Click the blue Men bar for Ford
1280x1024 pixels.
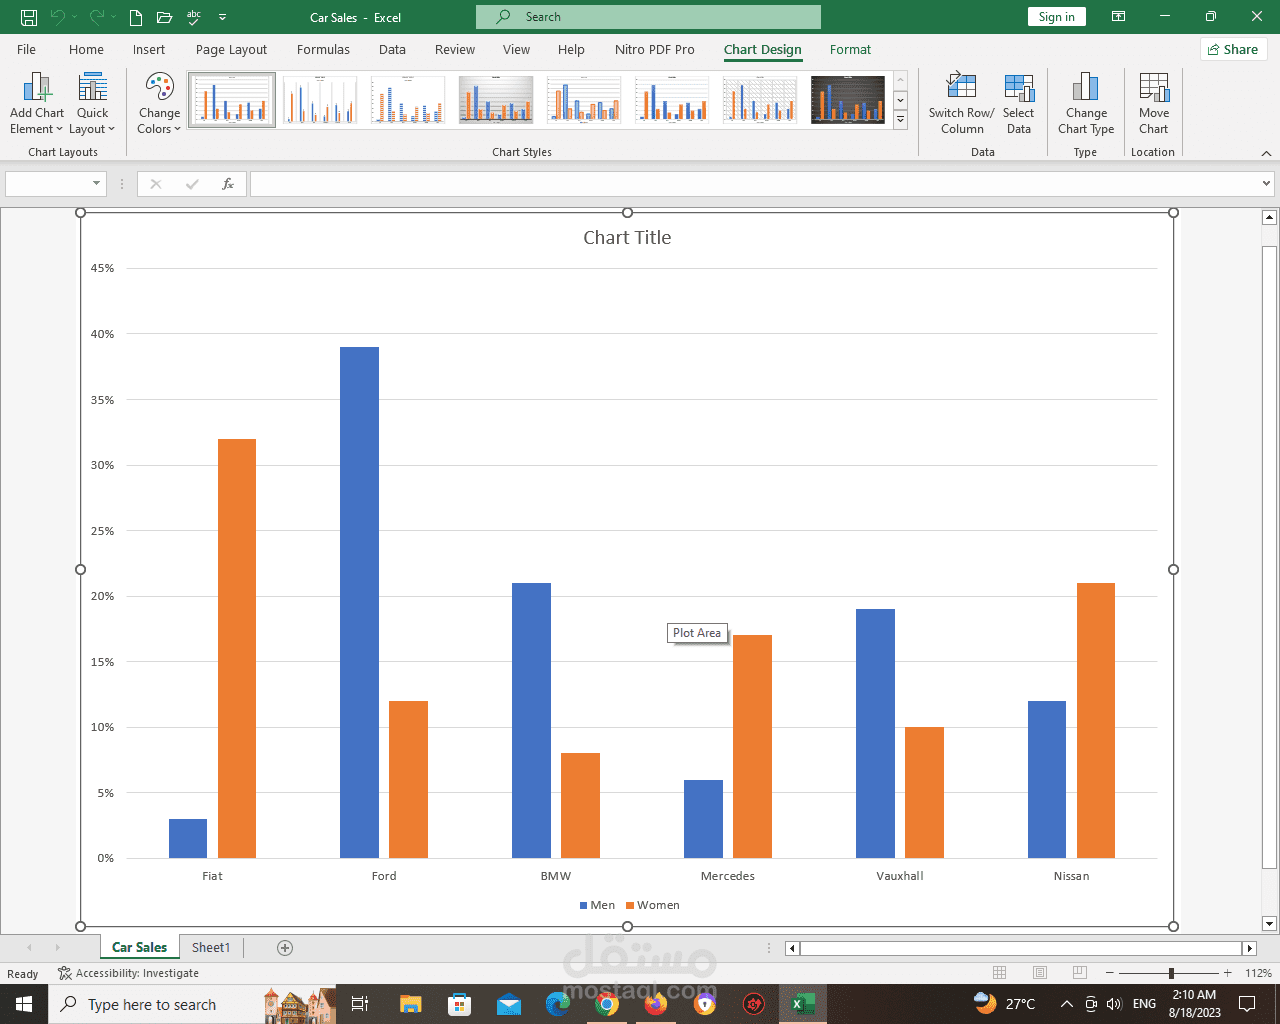click(x=359, y=602)
